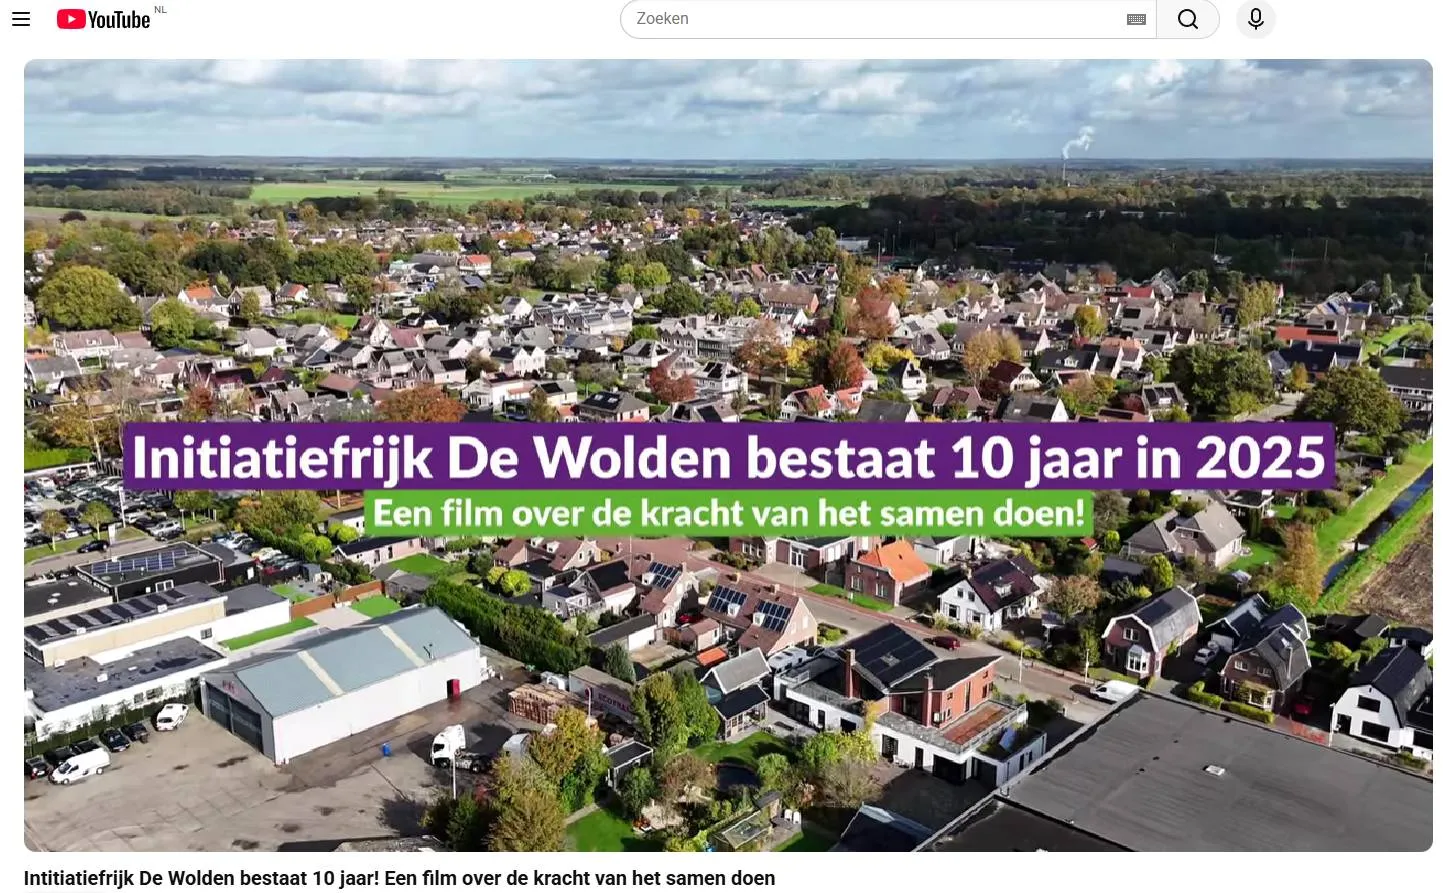Select the YouTube NL logo to go home

pos(110,18)
